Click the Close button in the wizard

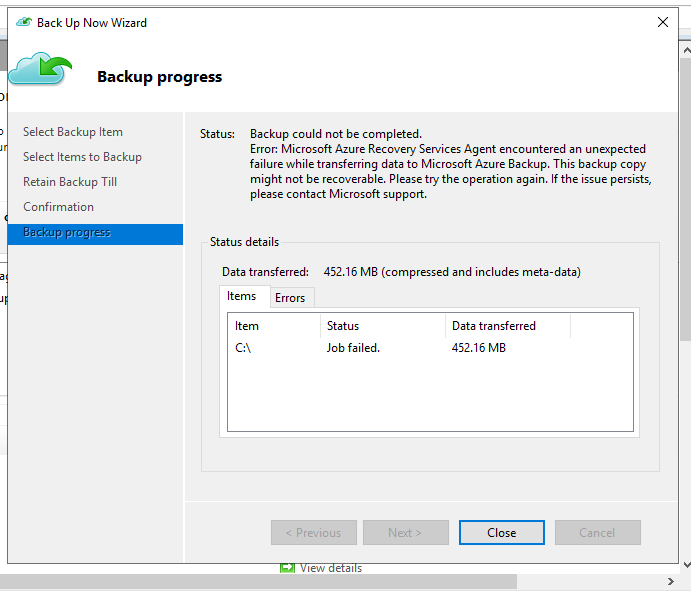tap(502, 532)
